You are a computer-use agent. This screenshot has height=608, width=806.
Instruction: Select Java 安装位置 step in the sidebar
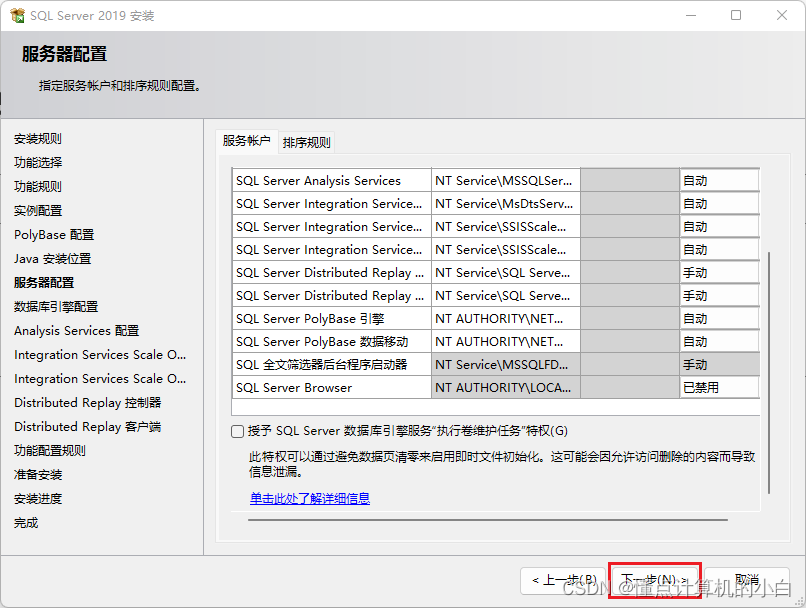tap(52, 259)
